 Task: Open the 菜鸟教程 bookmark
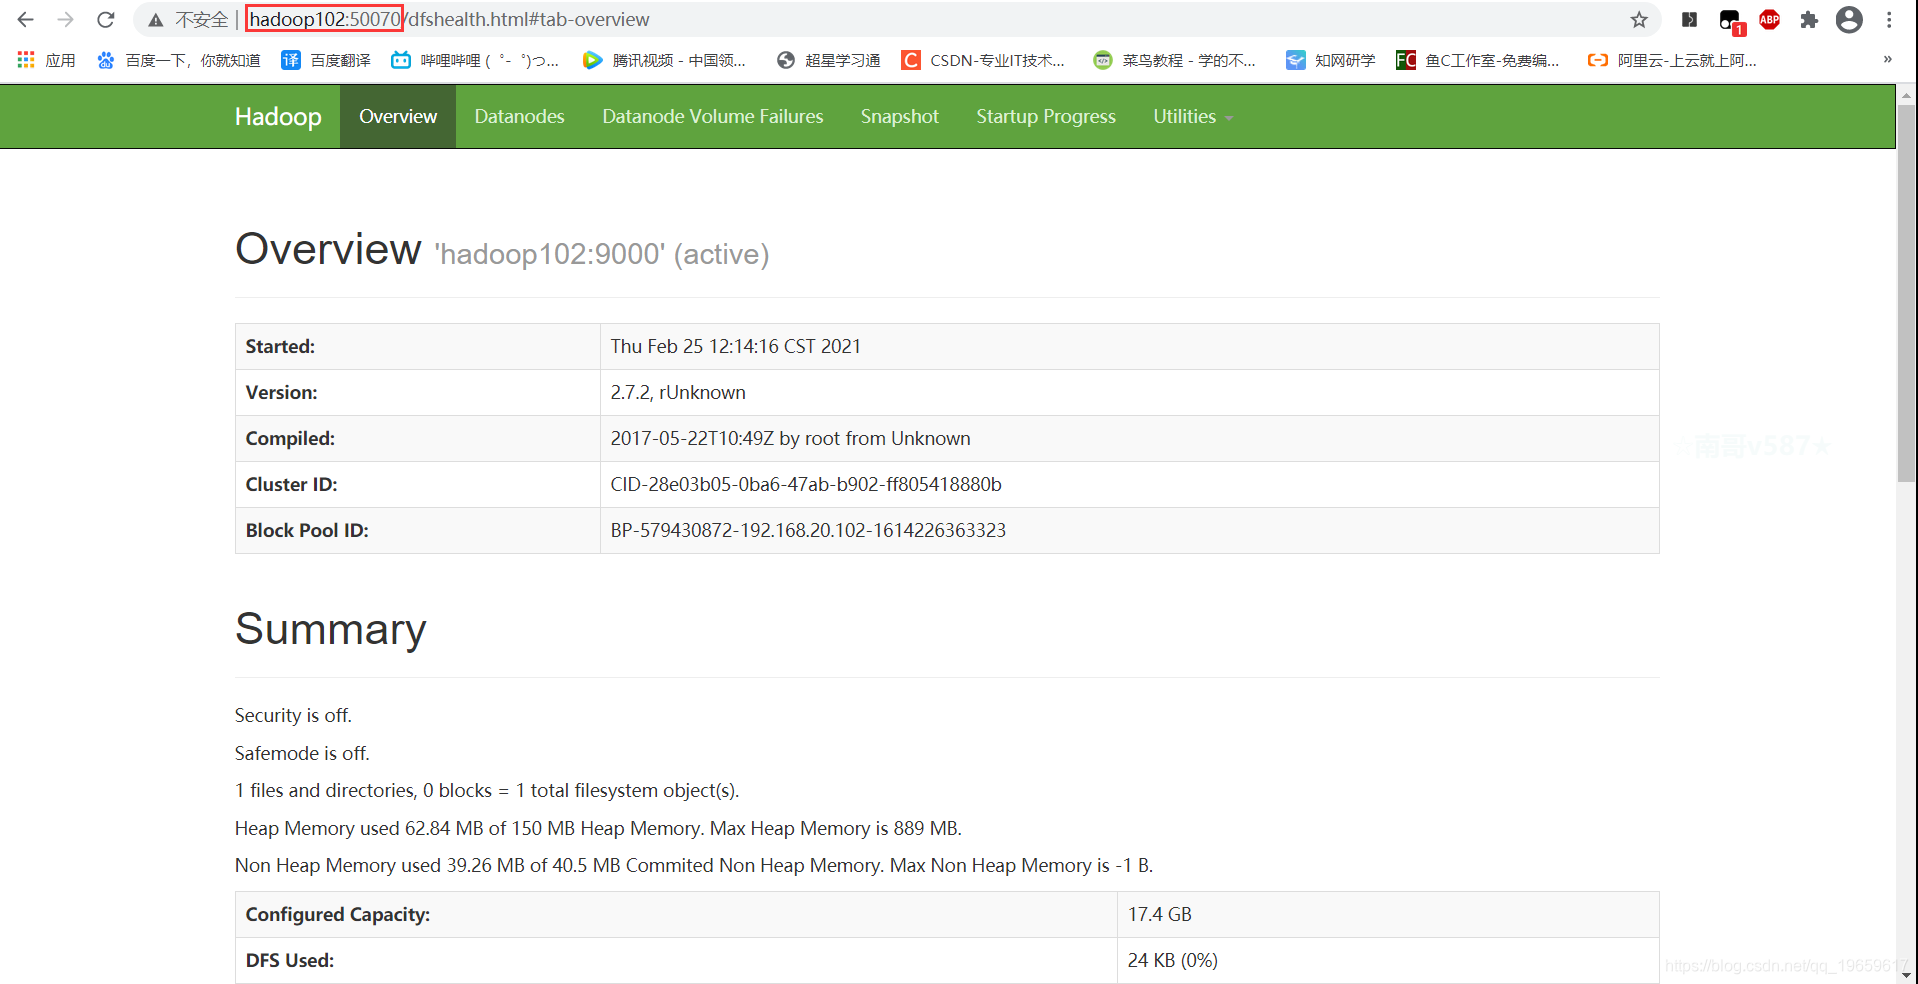[1175, 60]
